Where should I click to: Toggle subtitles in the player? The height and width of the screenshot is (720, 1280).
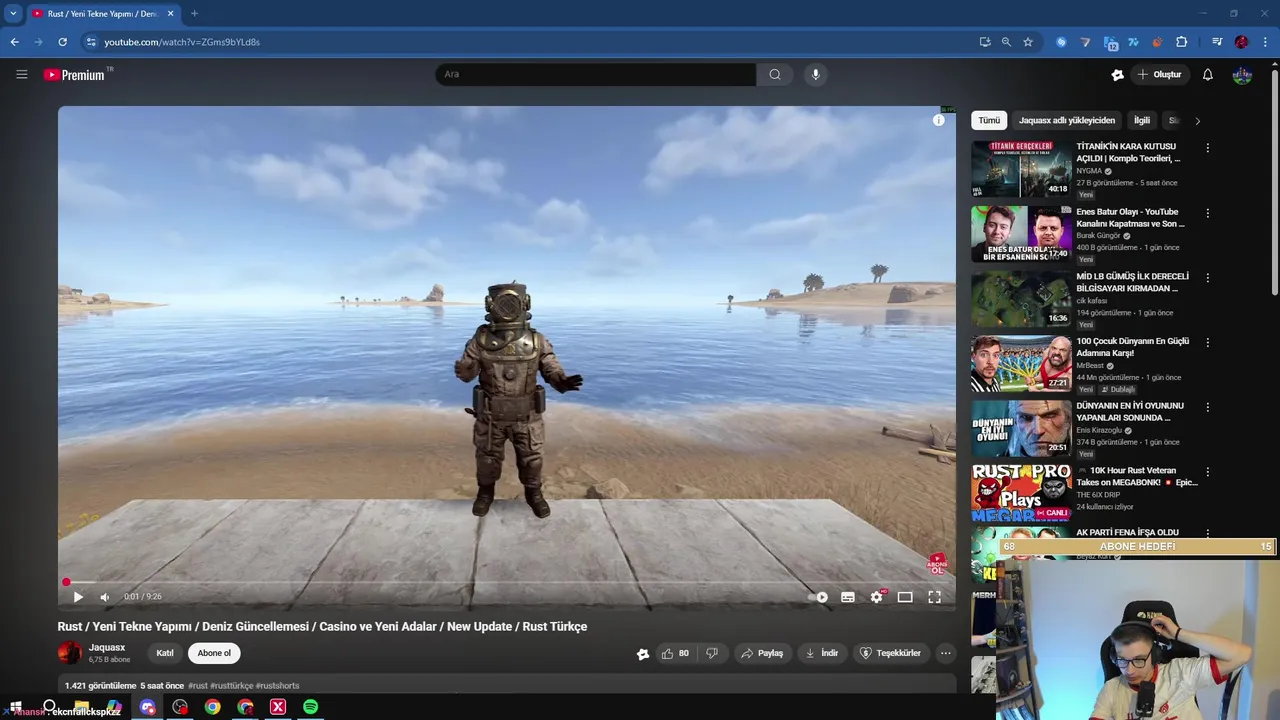coord(848,597)
